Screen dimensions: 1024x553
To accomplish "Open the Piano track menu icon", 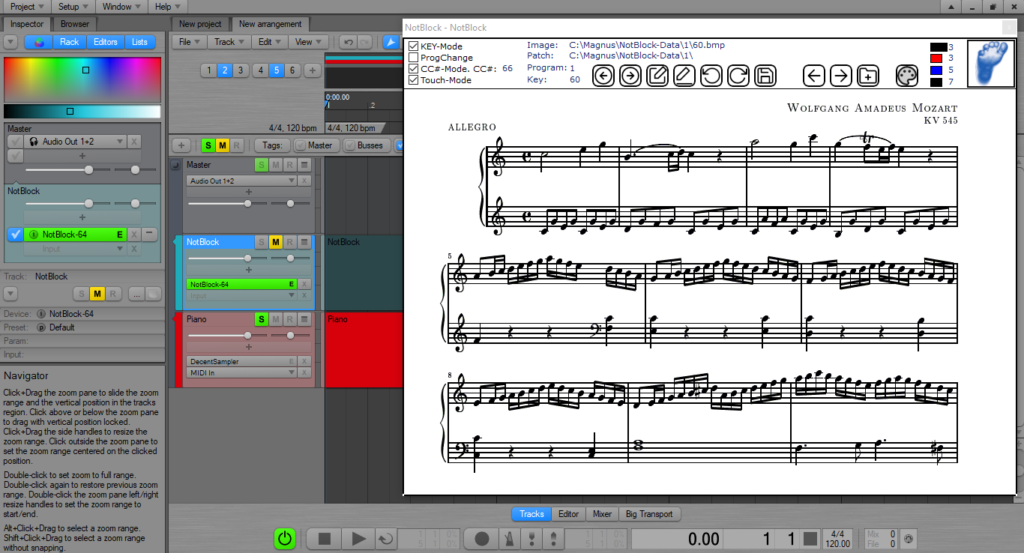I will tap(304, 319).
